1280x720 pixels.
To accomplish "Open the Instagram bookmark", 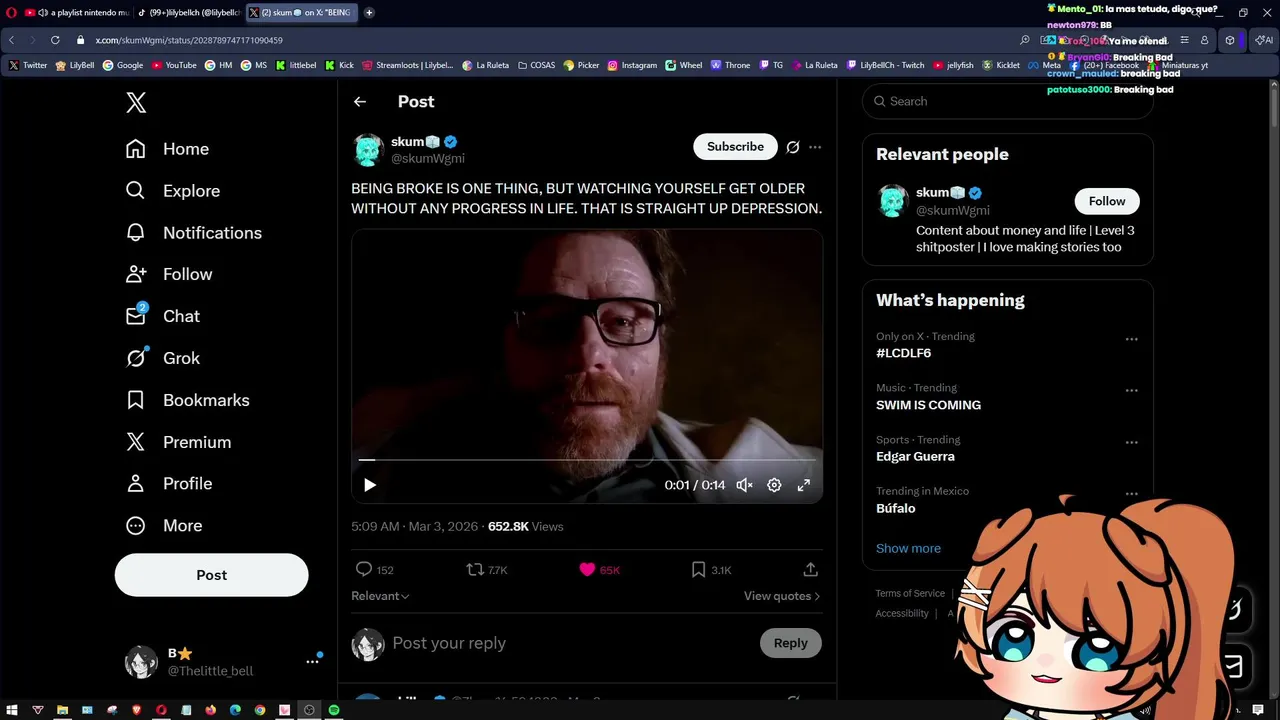I will [632, 65].
